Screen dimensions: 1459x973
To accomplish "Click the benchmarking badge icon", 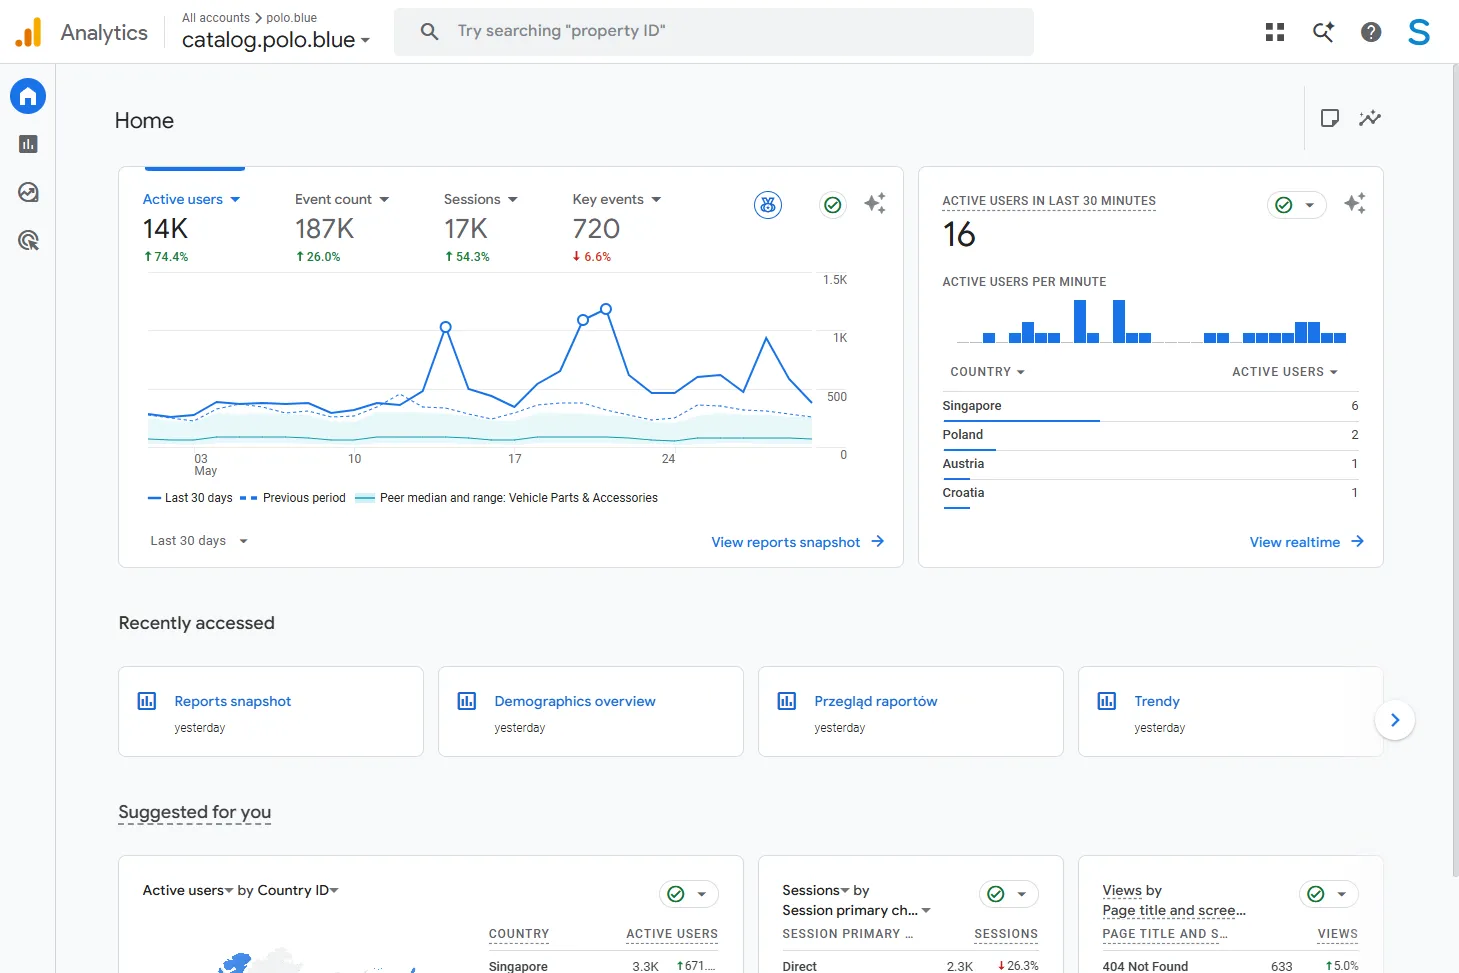I will [768, 205].
